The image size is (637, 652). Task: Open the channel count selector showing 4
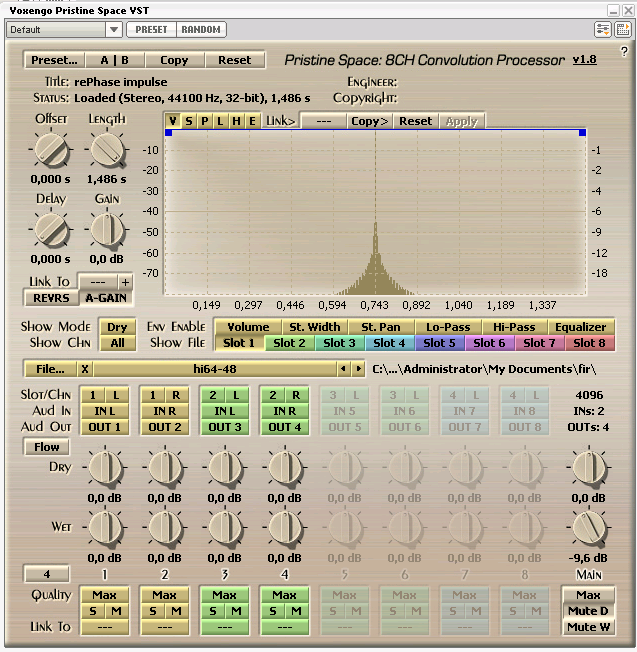pyautogui.click(x=47, y=574)
